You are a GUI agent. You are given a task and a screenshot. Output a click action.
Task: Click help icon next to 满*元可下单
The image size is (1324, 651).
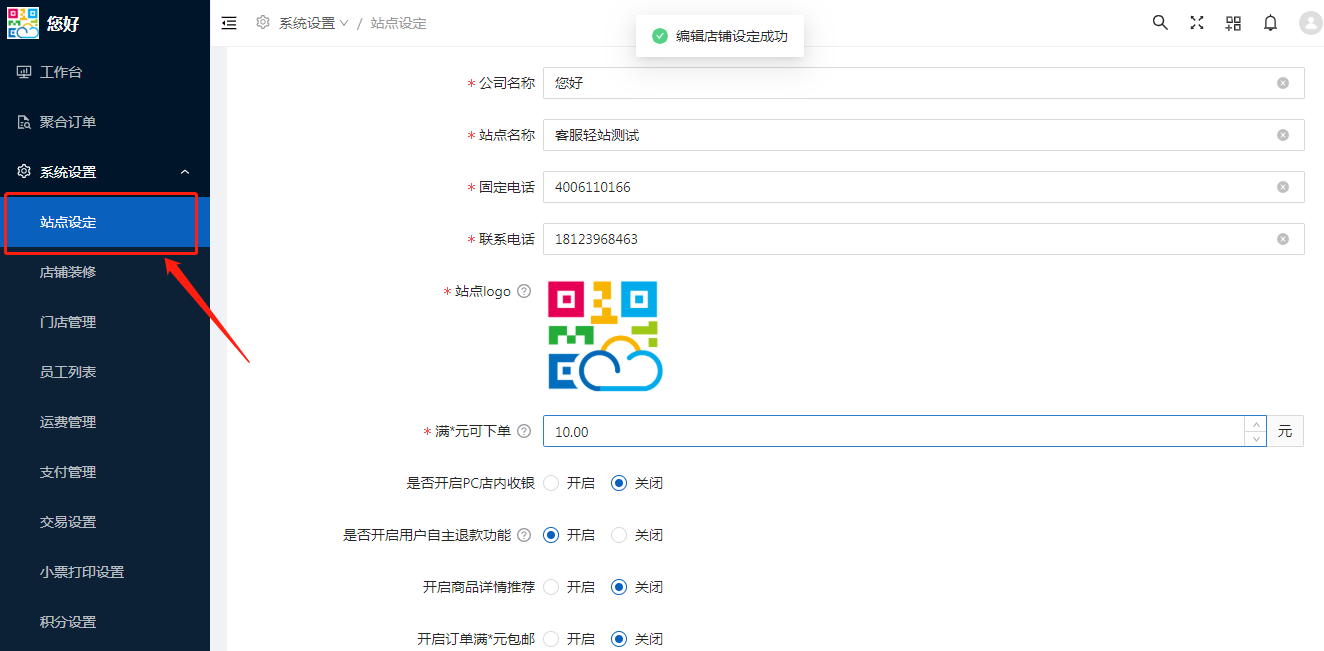(x=524, y=431)
